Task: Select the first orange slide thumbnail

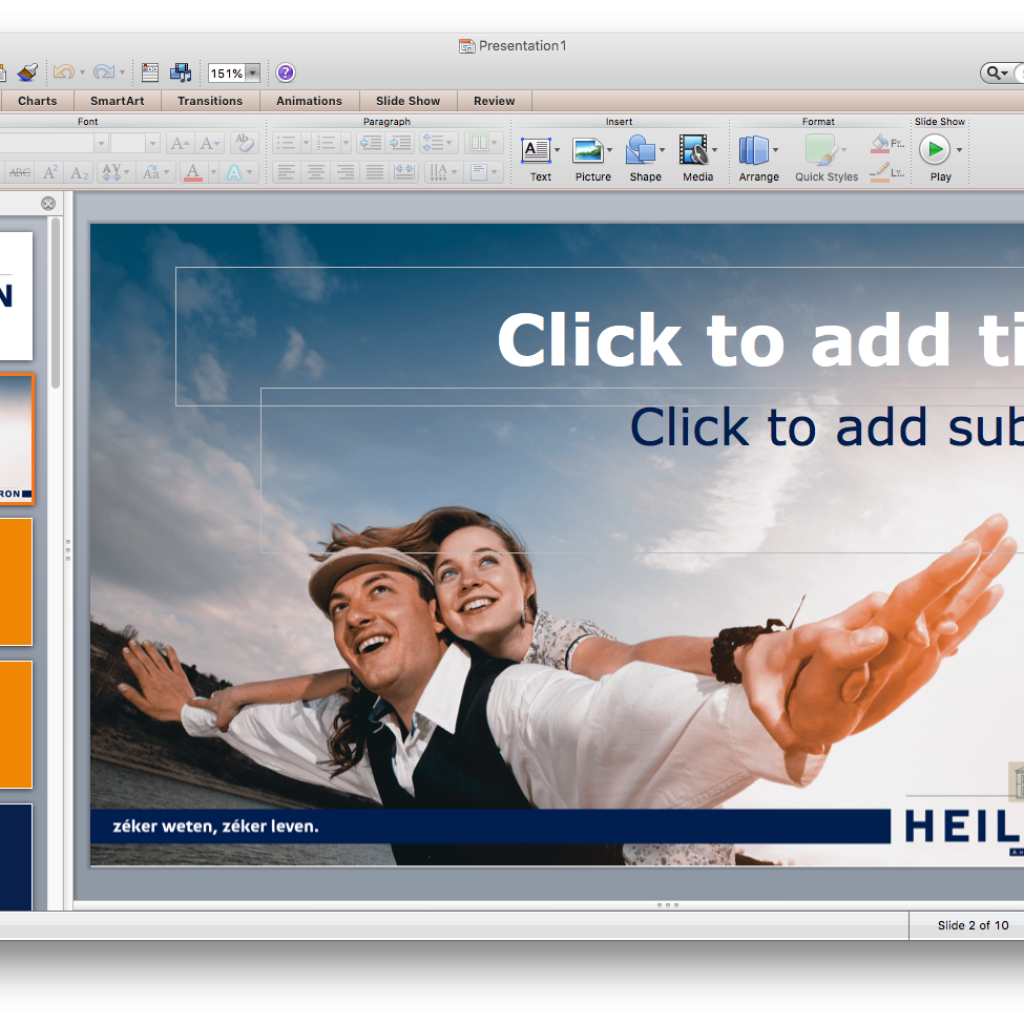Action: (x=16, y=581)
